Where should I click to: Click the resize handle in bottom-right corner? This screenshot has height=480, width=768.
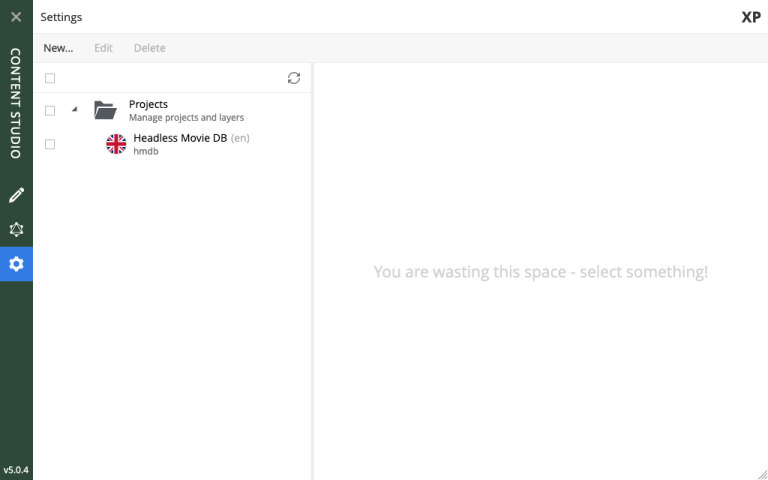coord(761,473)
